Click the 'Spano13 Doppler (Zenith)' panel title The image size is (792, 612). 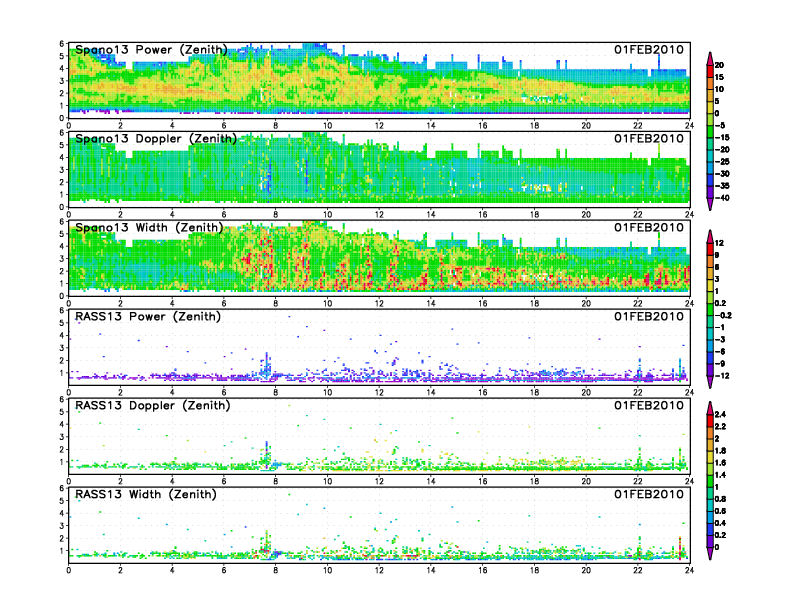pos(156,138)
